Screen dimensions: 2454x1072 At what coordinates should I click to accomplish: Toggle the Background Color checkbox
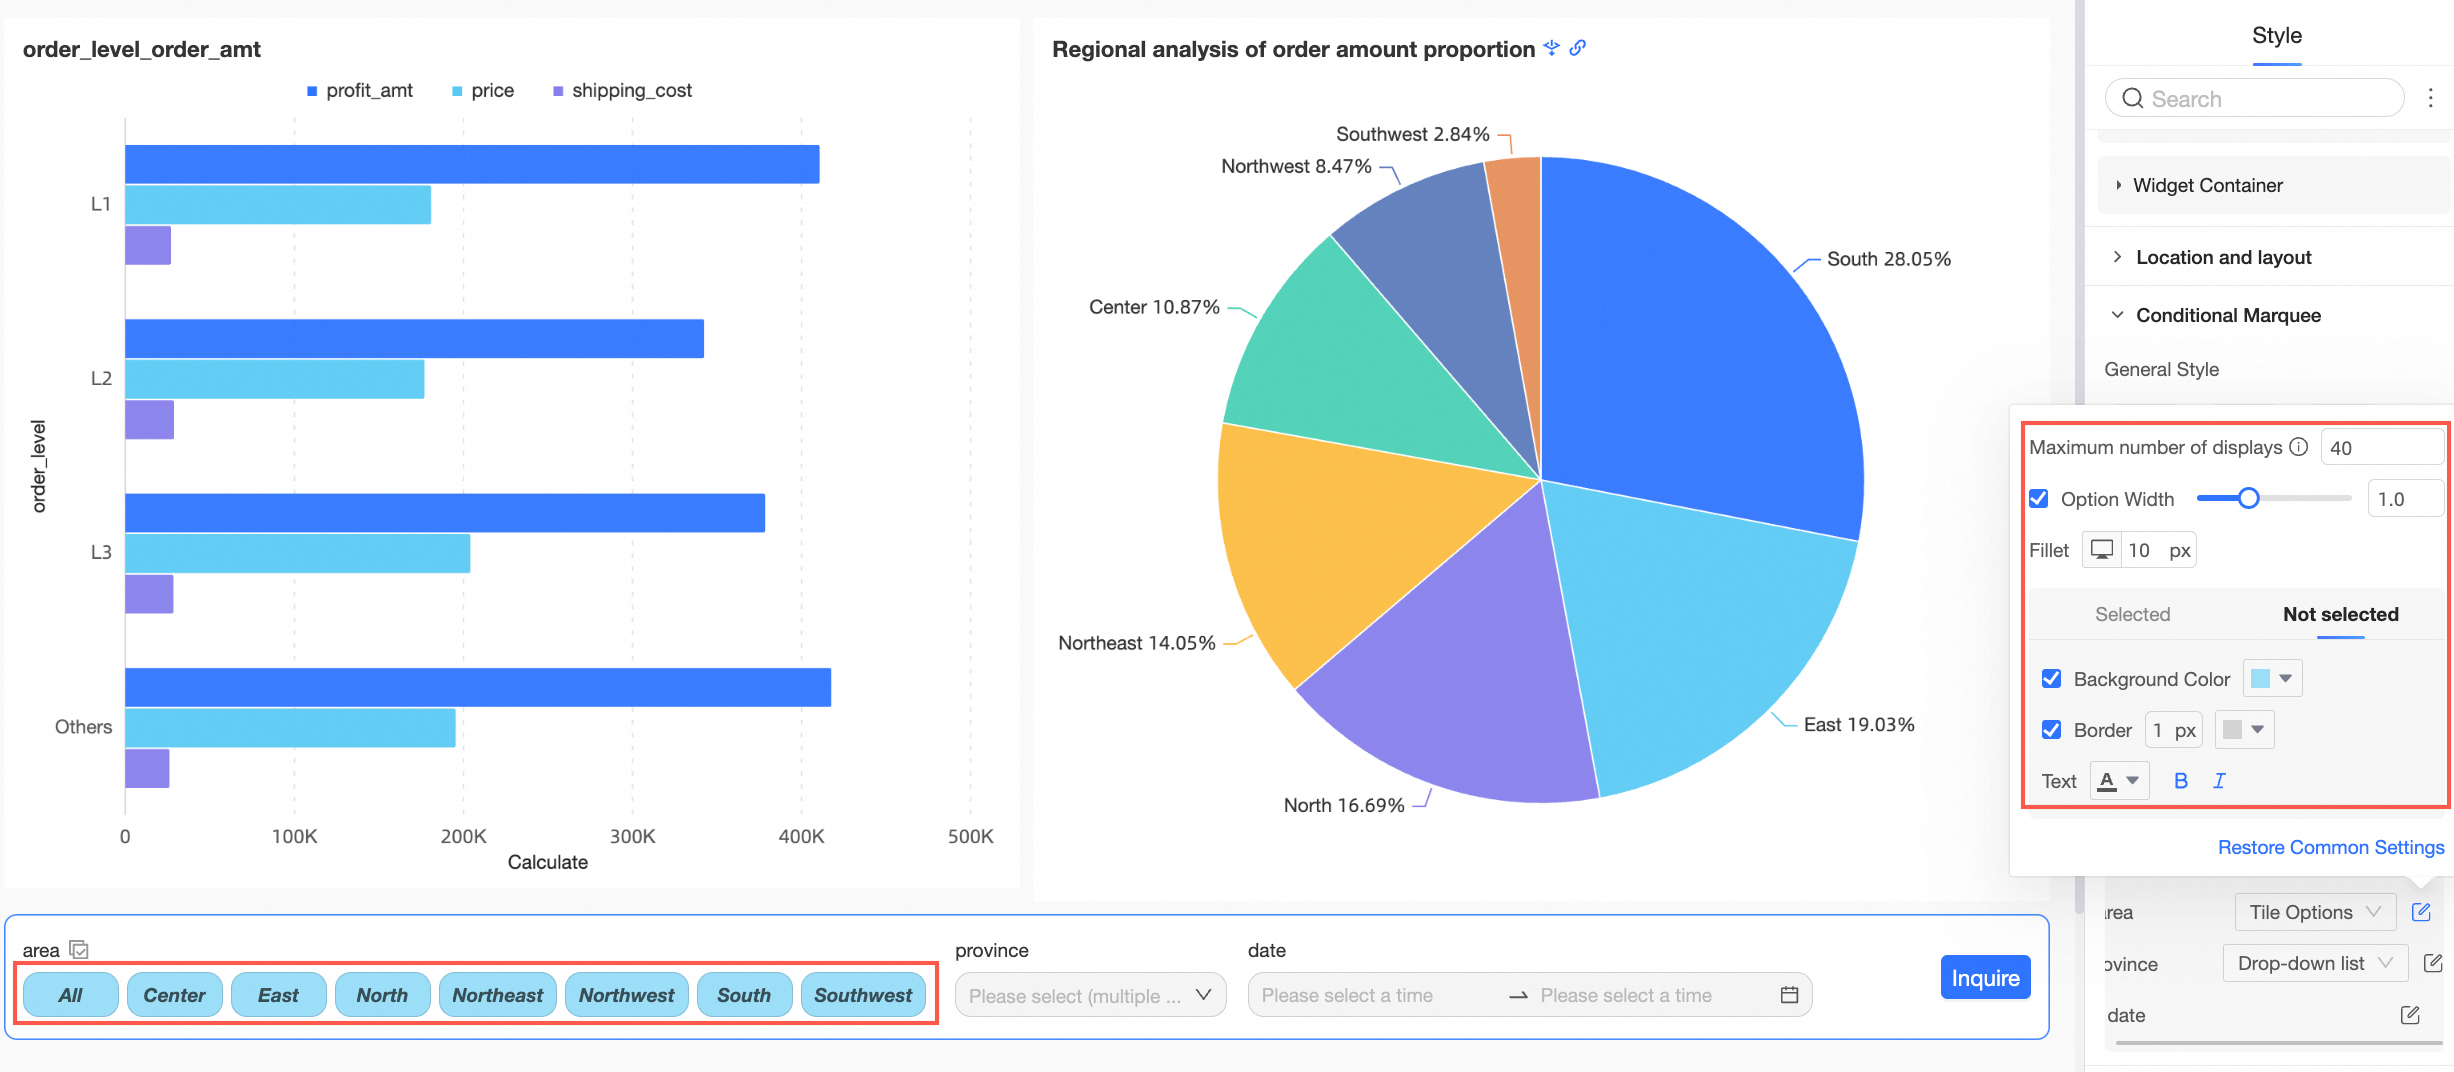point(2052,679)
